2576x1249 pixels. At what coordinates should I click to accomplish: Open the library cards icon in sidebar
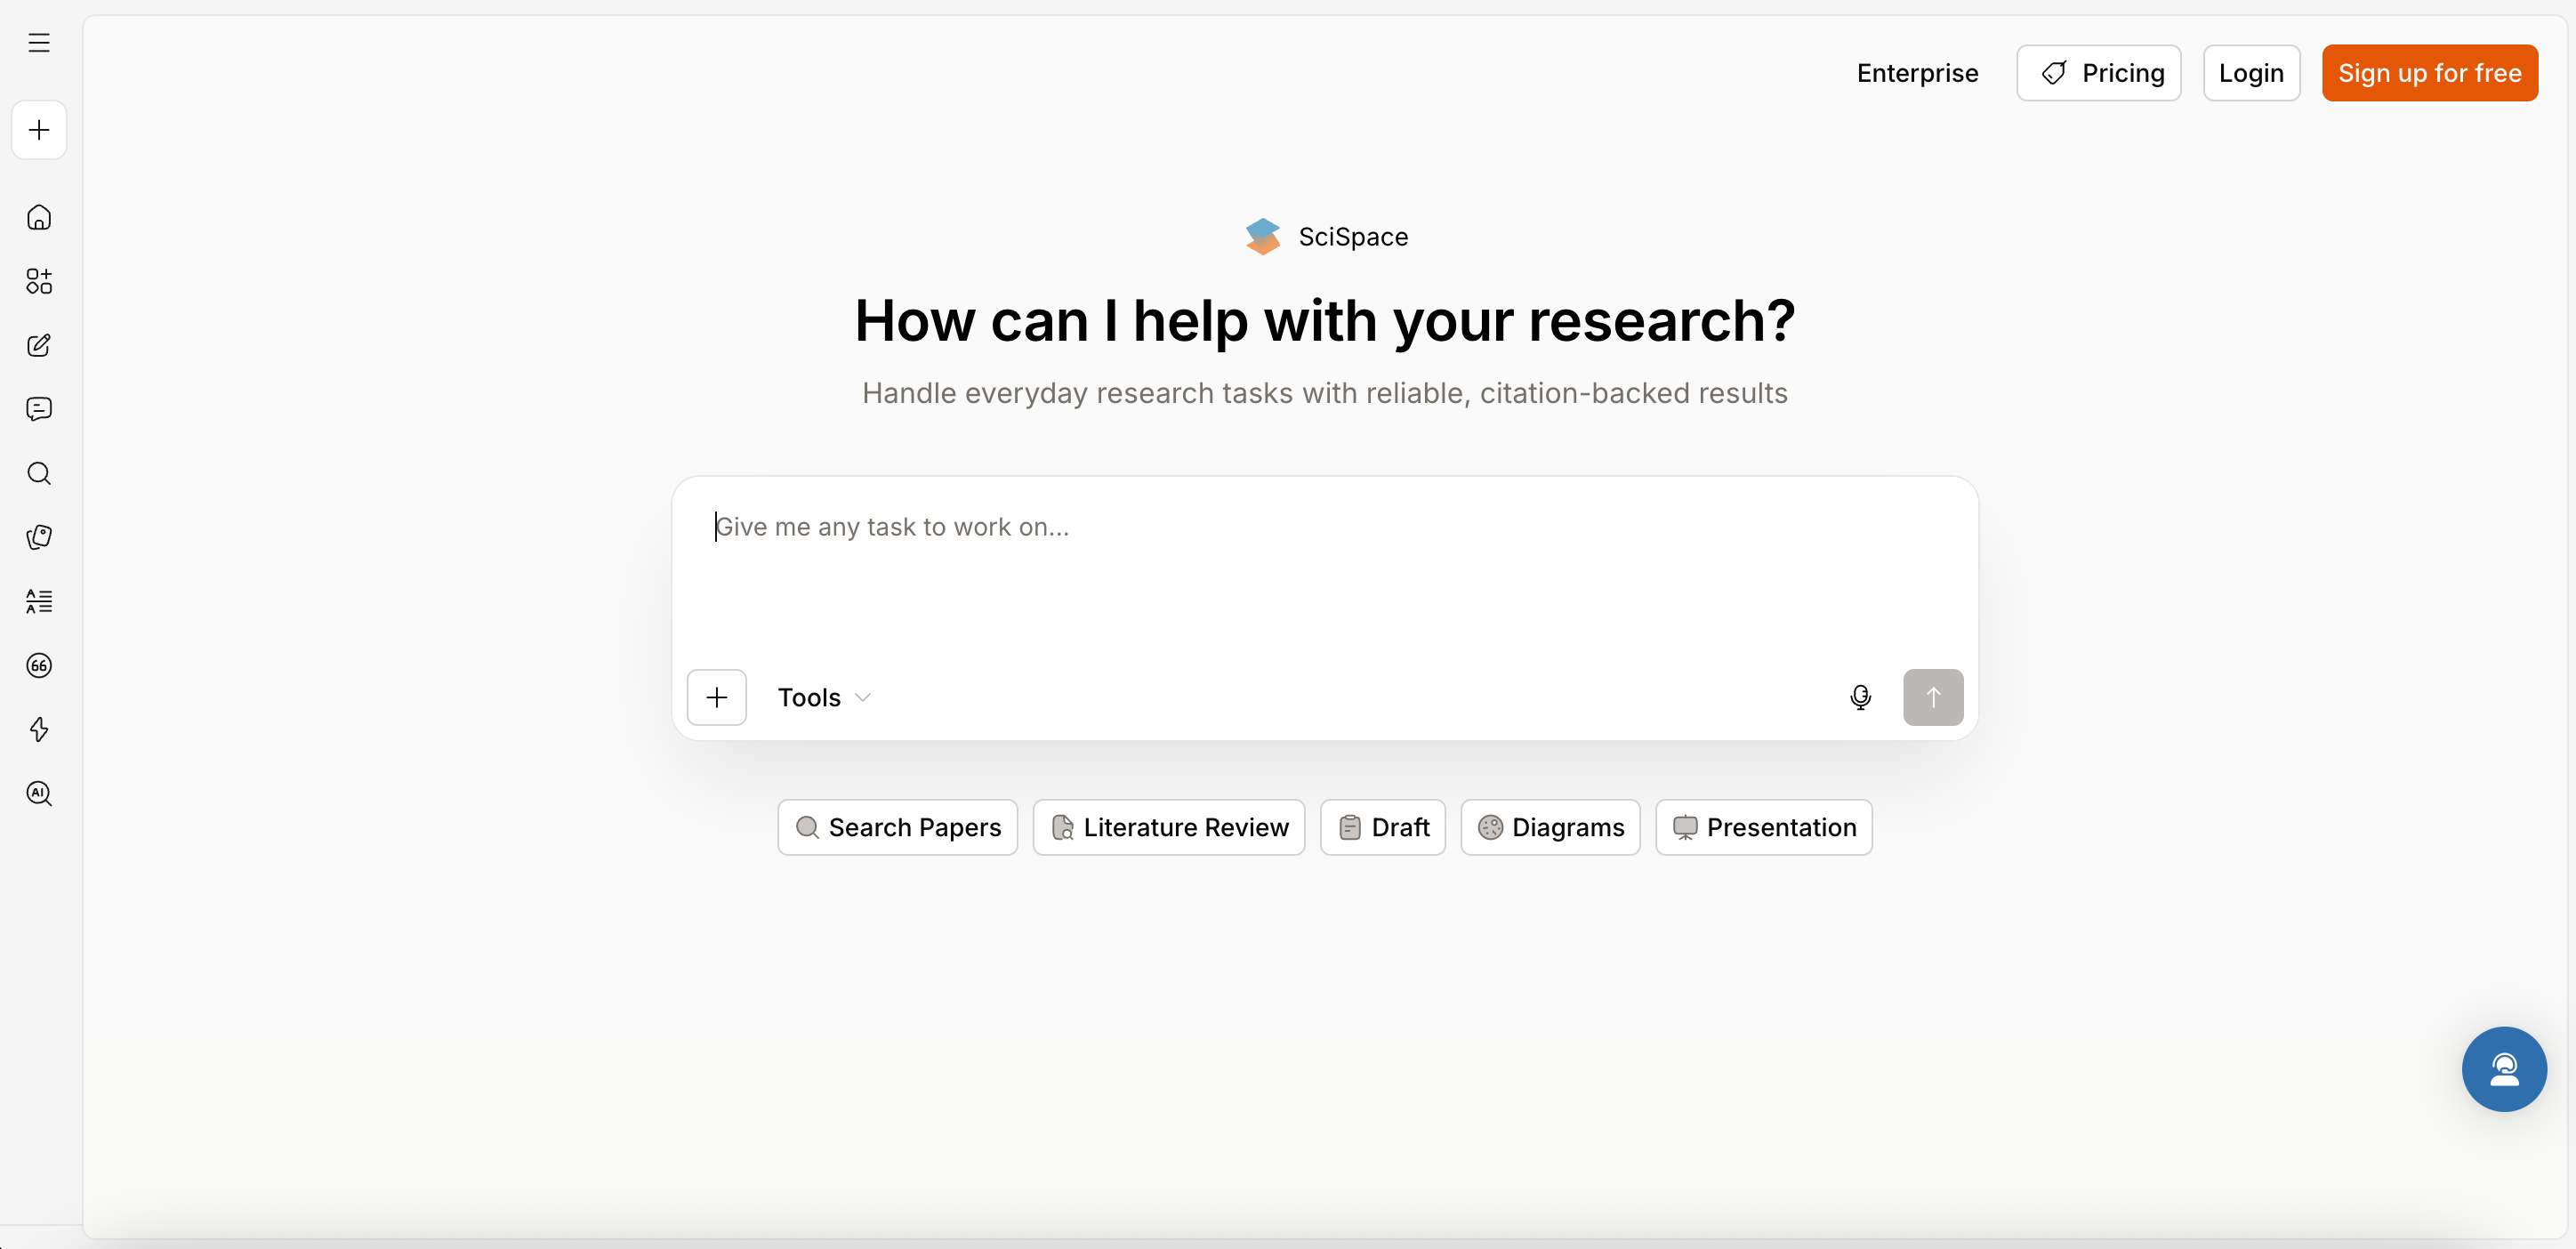39,537
